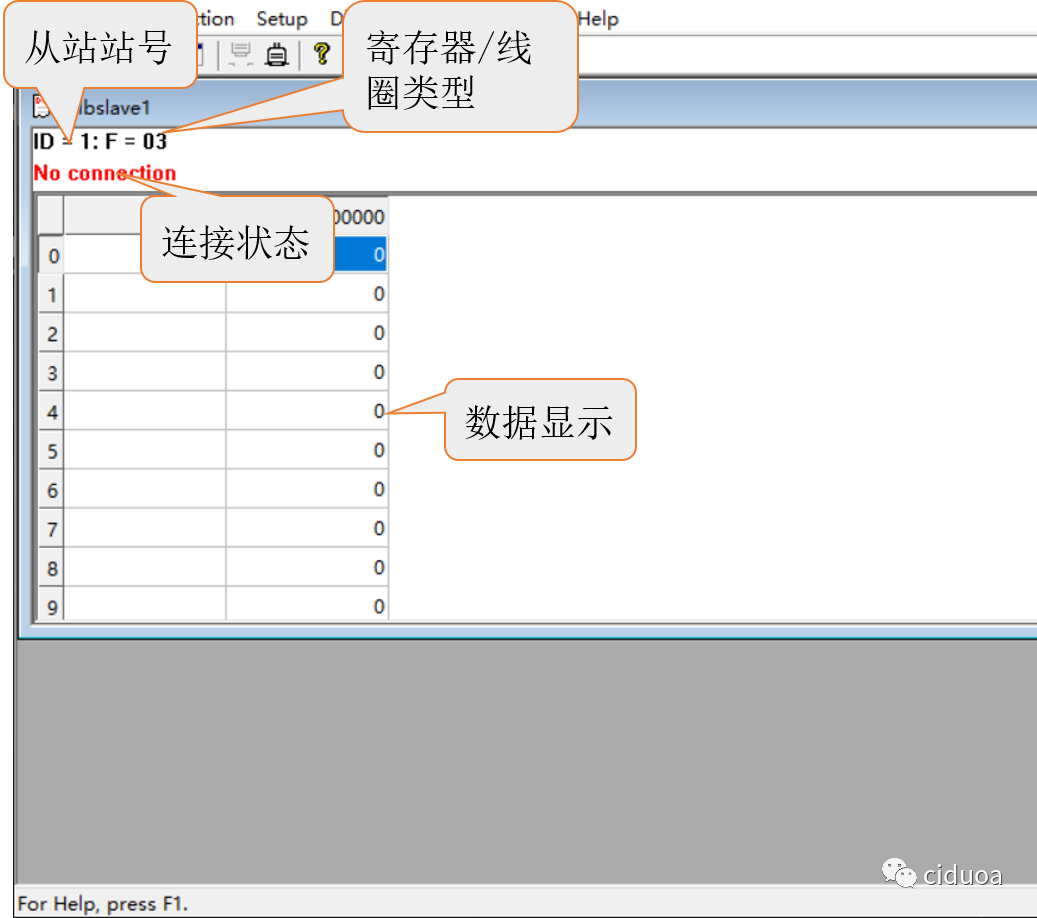This screenshot has width=1037, height=918.
Task: Click the value cell in row 2
Action: click(x=307, y=333)
